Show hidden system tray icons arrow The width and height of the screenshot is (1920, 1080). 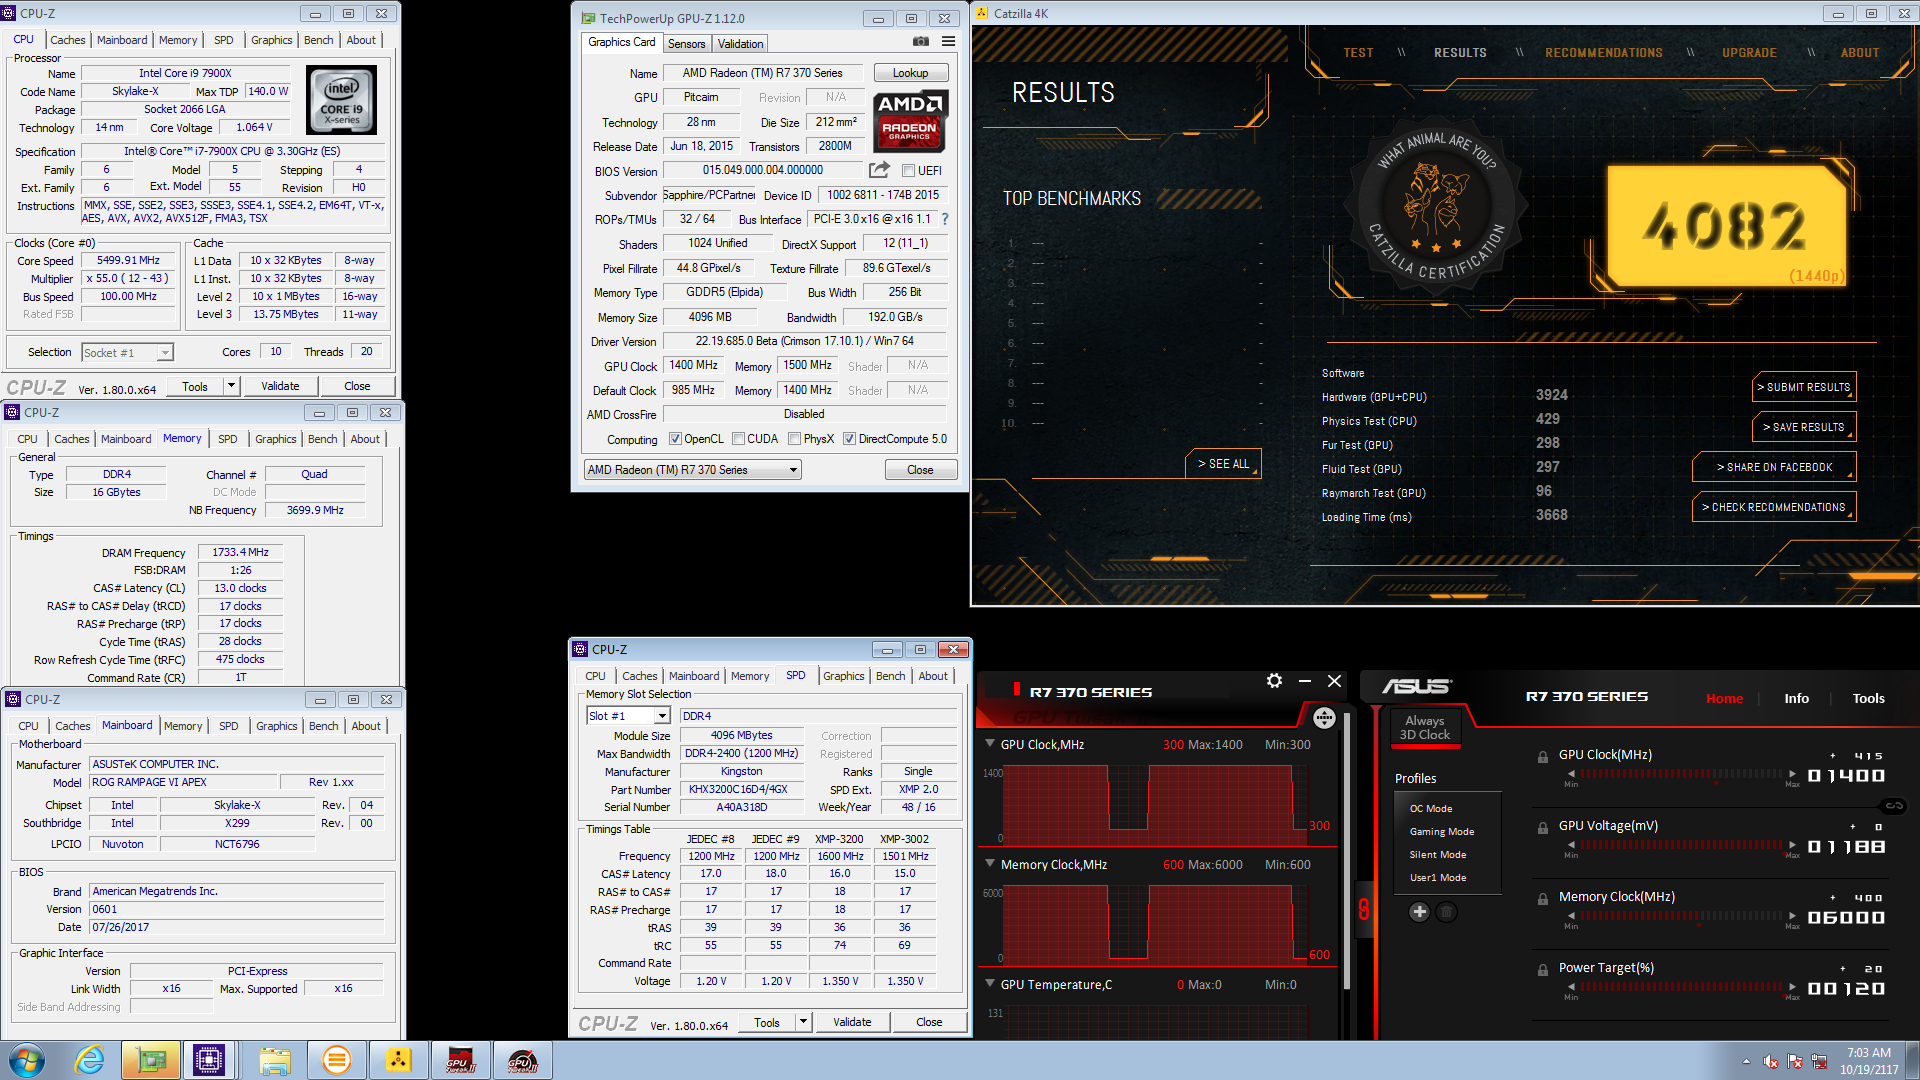(x=1747, y=1061)
